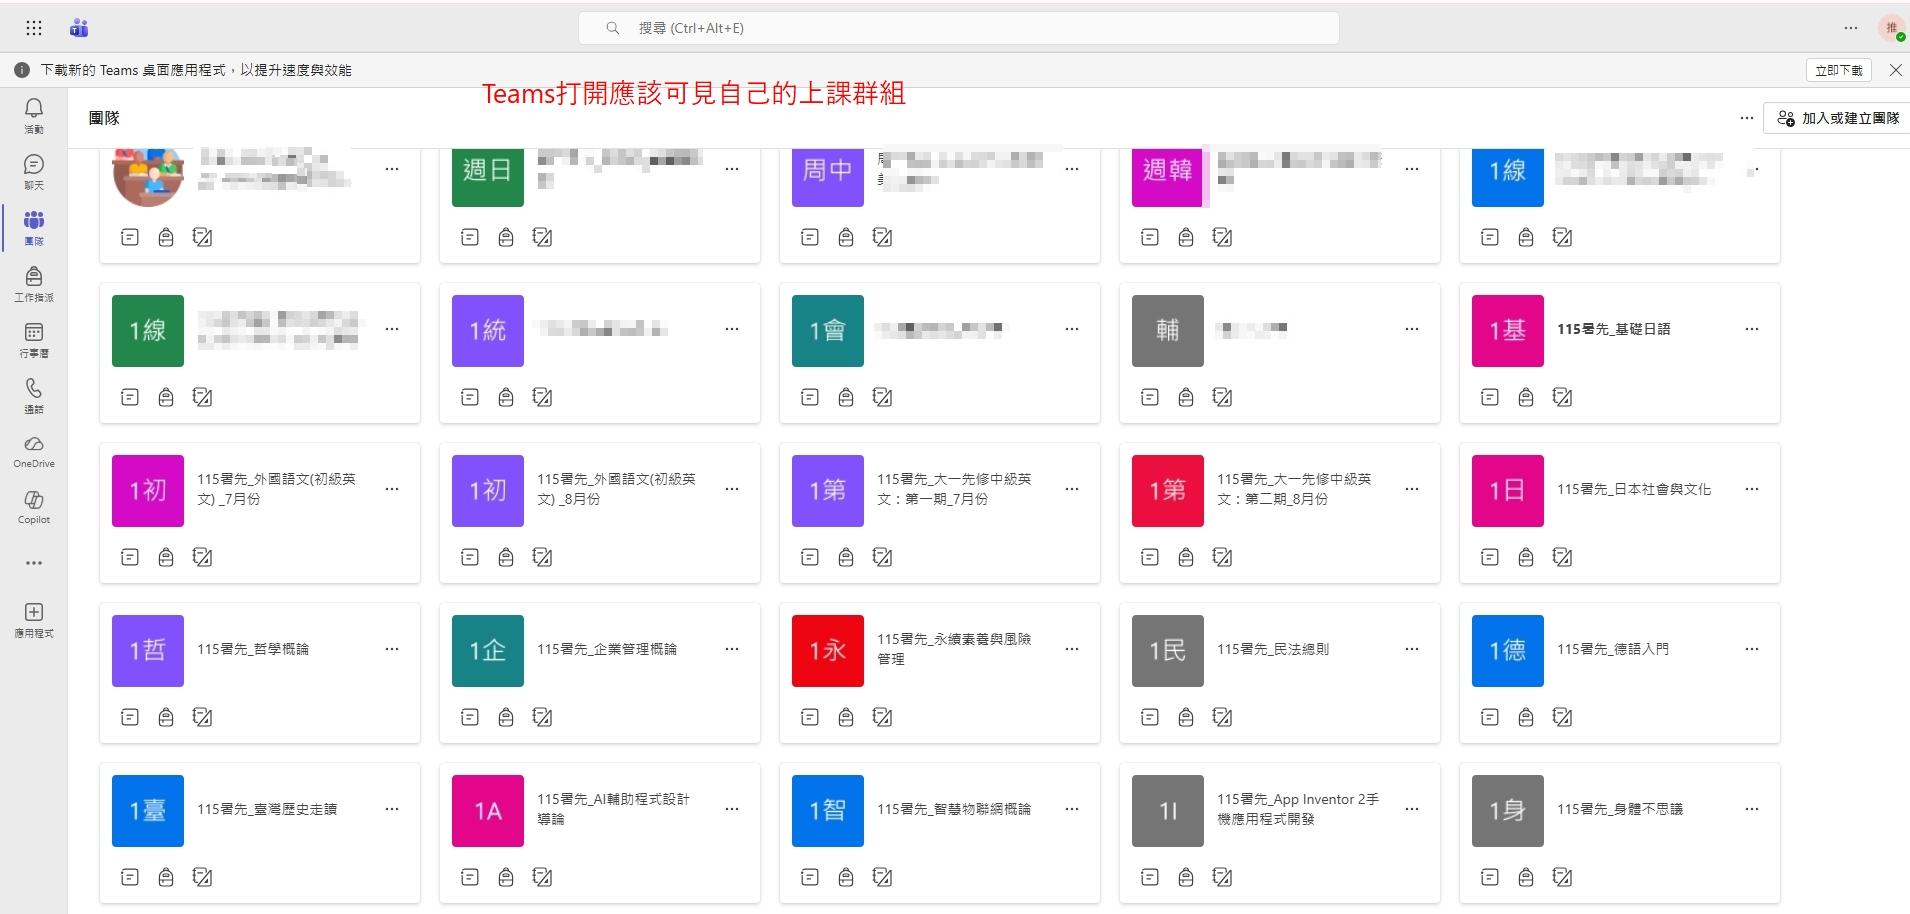Image resolution: width=1910 pixels, height=914 pixels.
Task: Open team 115暑先_外國語文(初級英文)_8月份
Action: pos(600,513)
